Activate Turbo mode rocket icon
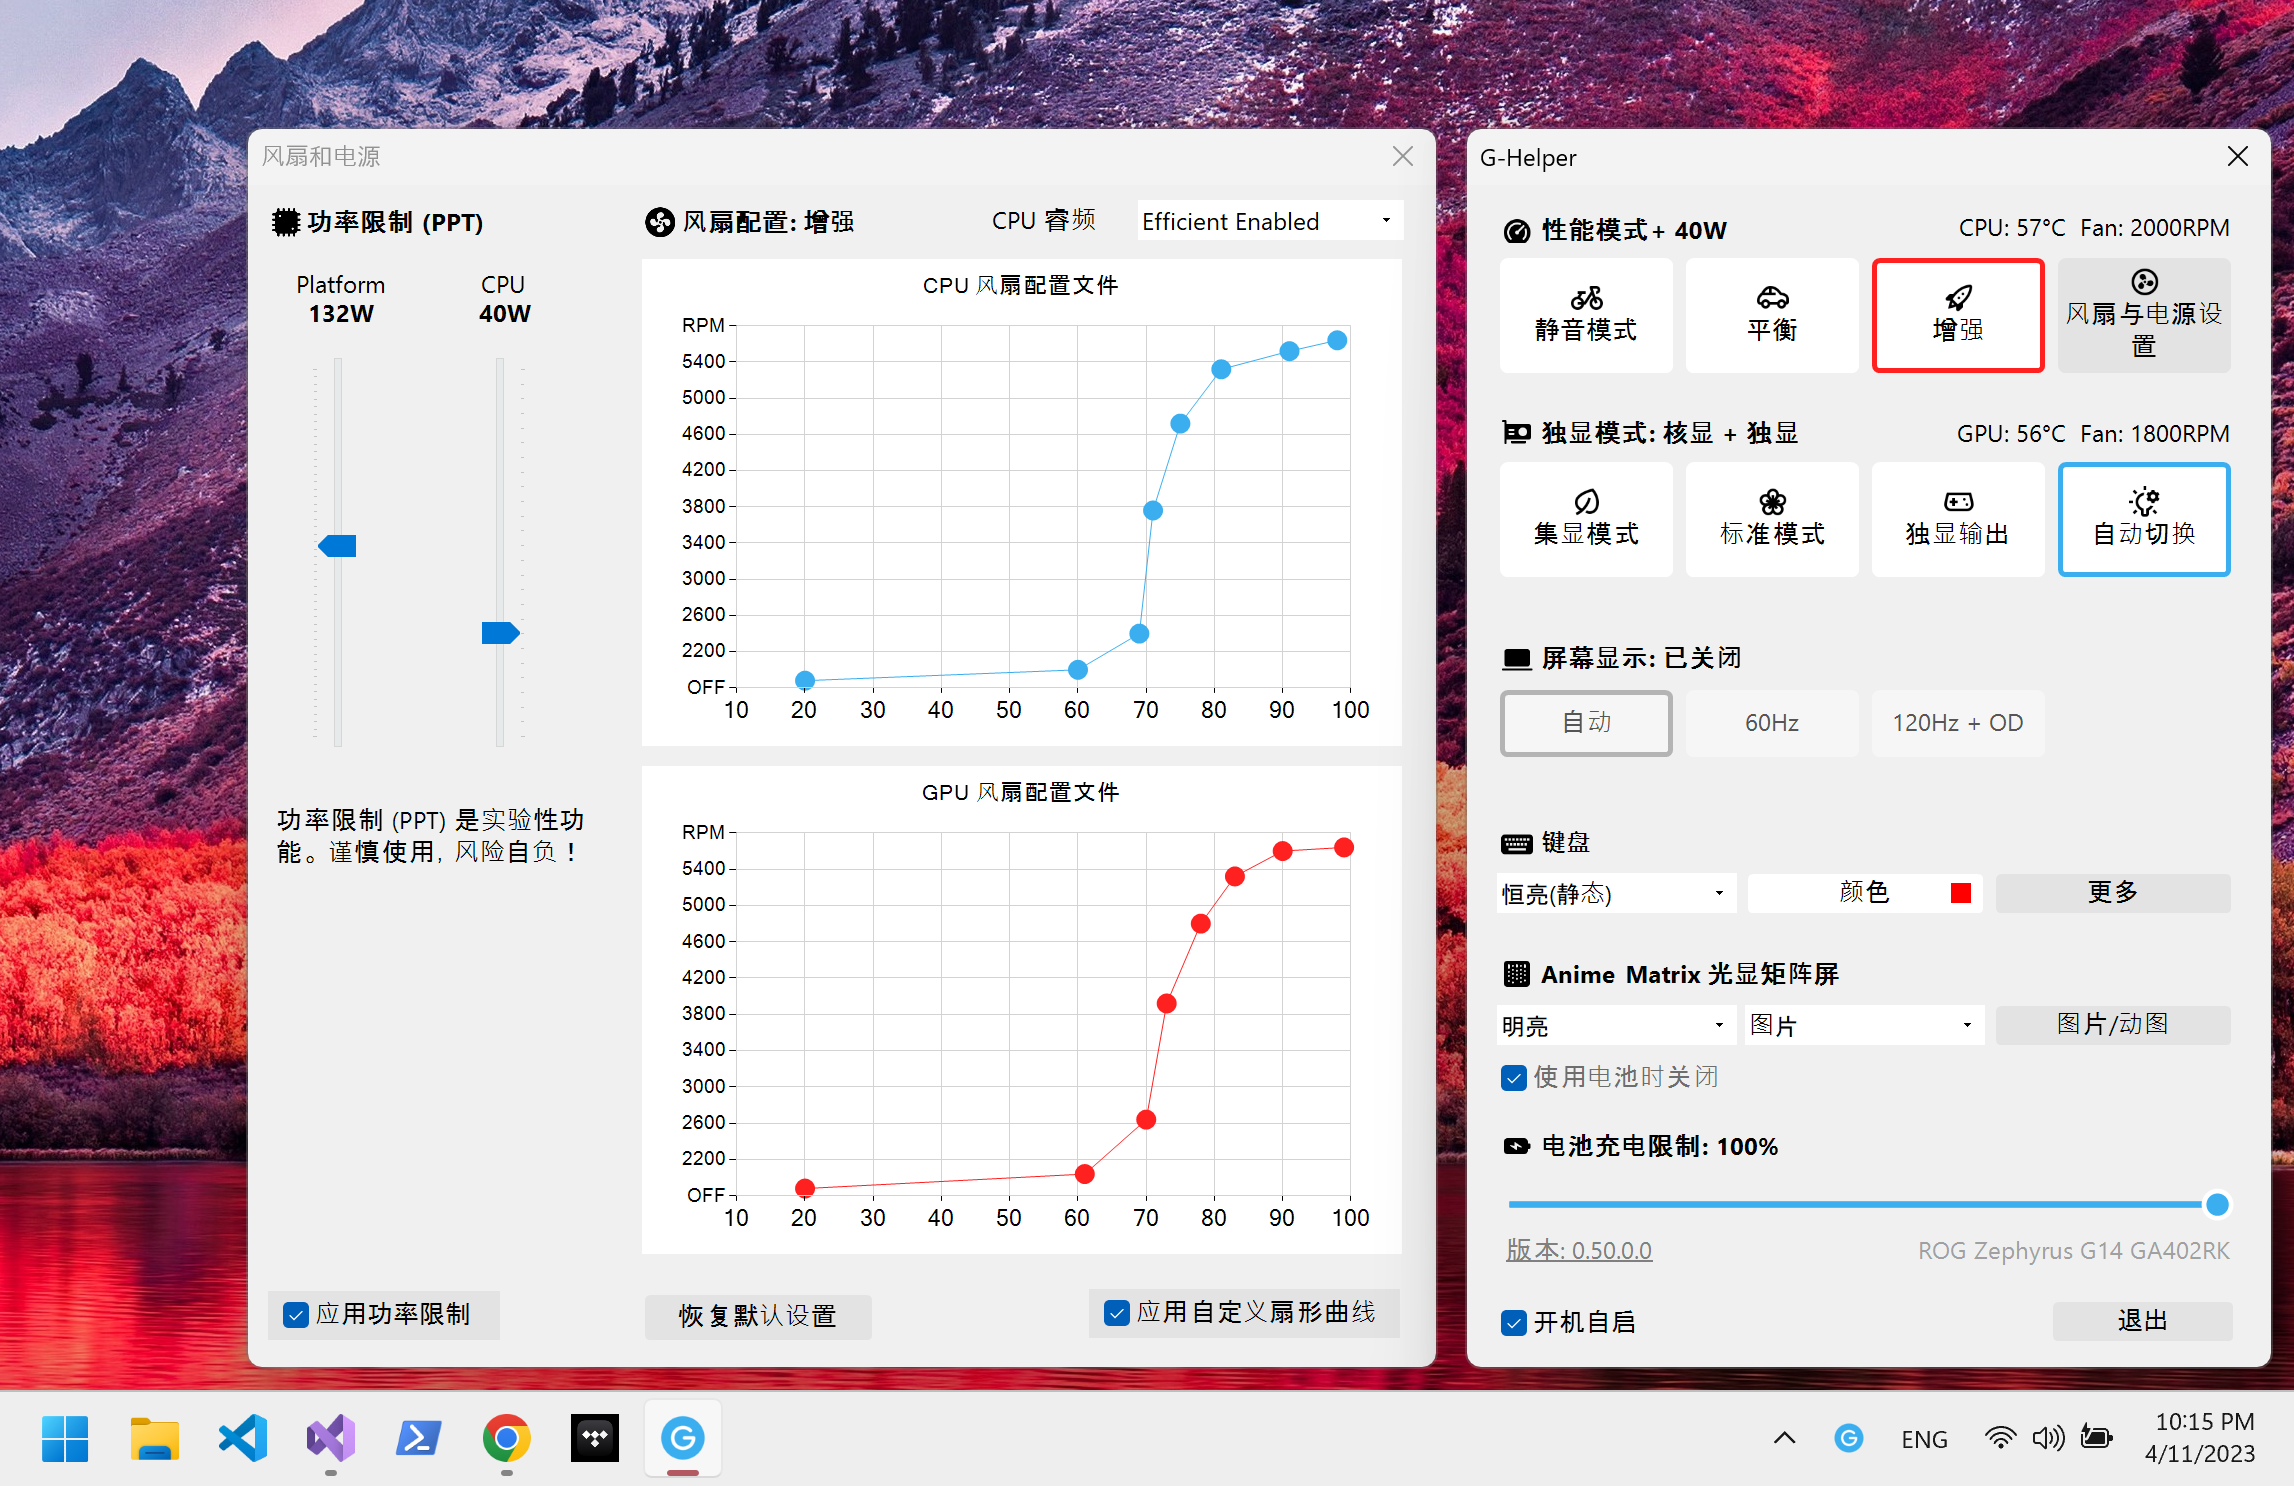The height and width of the screenshot is (1486, 2294). click(x=1957, y=299)
